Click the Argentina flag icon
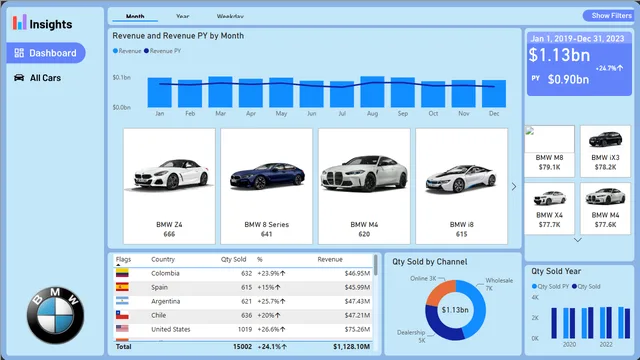640x360 pixels. pos(122,301)
